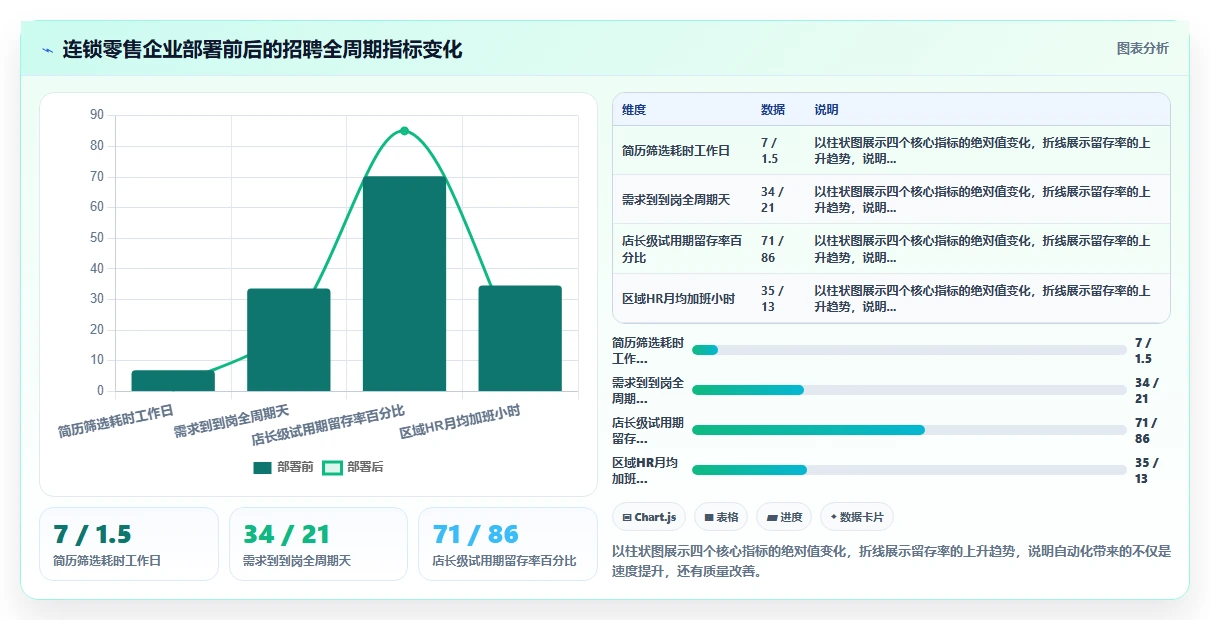Click the table data value 34 / 21
The image size is (1210, 620).
pos(773,200)
